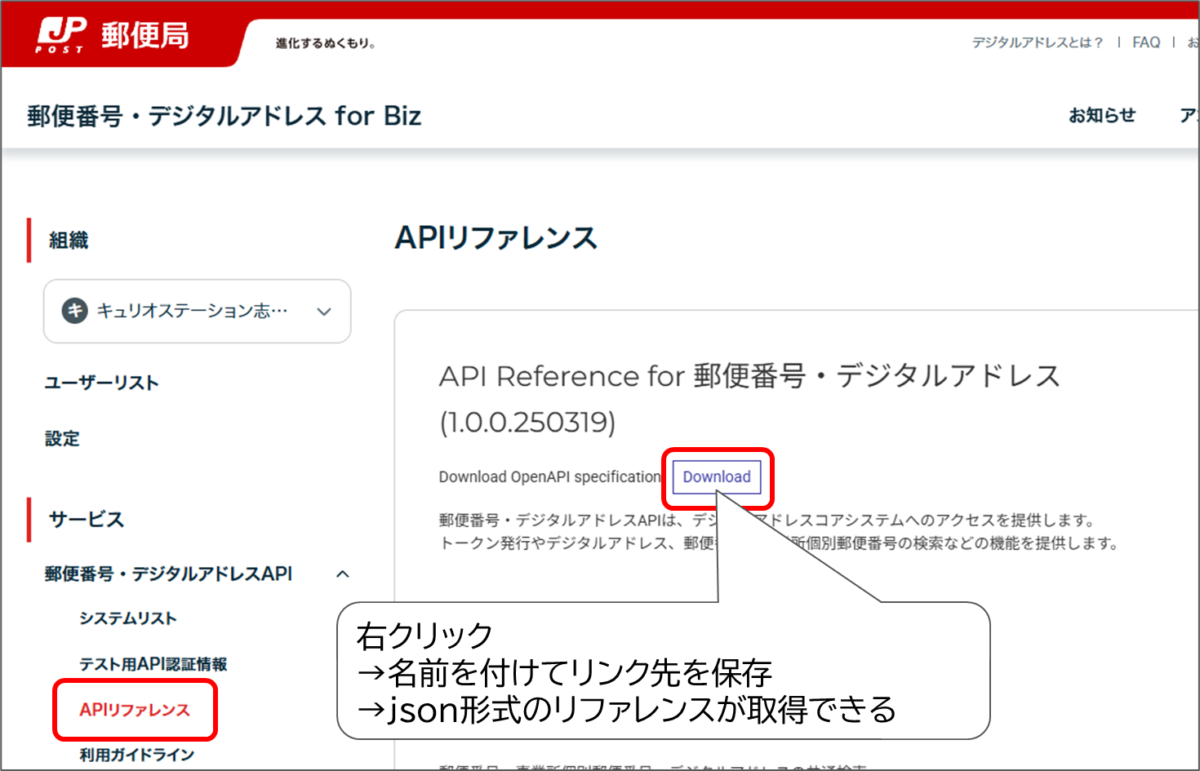Viewport: 1200px width, 771px height.
Task: Open 設定 in sidebar
Action: pos(62,438)
